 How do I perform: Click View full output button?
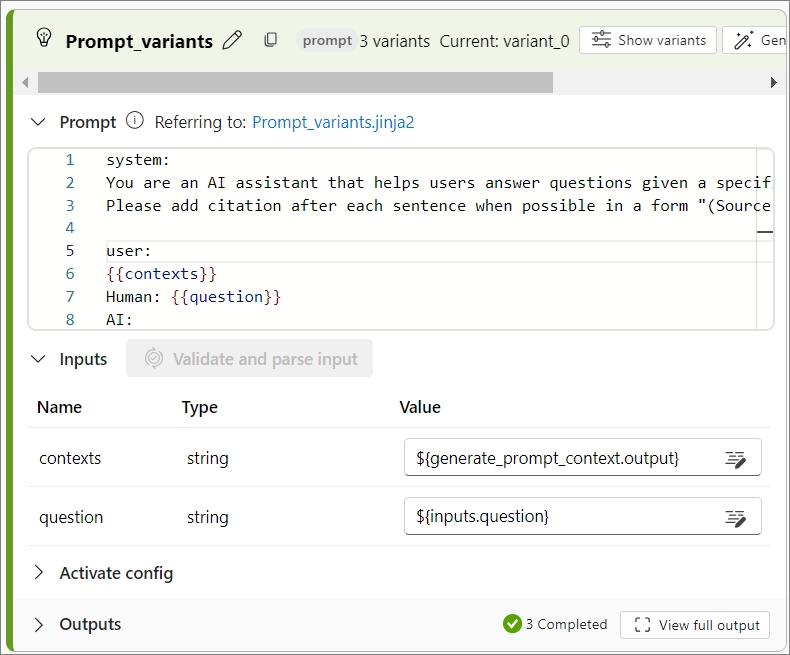[695, 625]
